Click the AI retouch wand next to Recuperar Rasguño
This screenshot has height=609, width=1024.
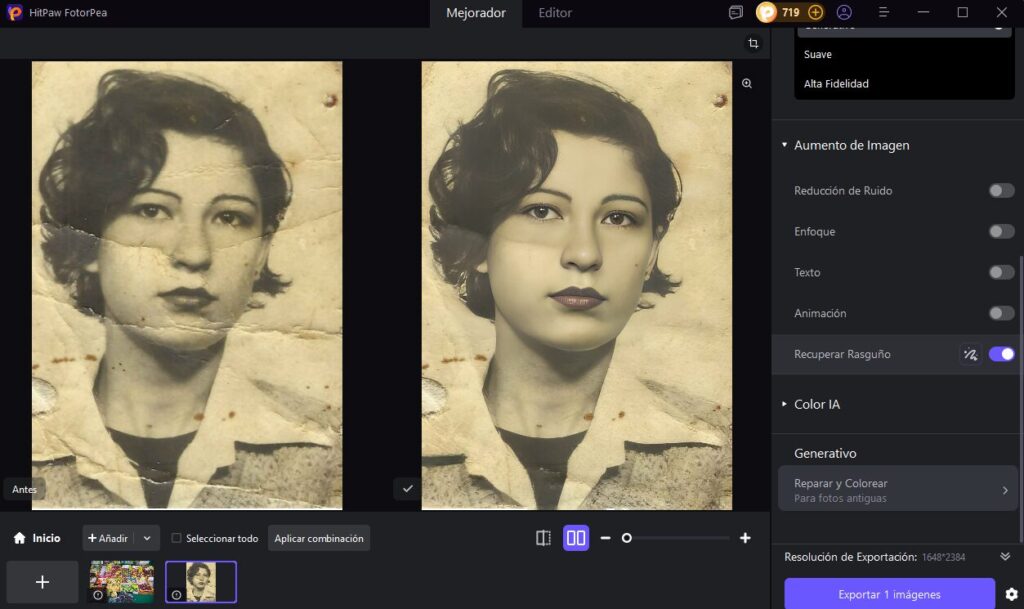(969, 353)
